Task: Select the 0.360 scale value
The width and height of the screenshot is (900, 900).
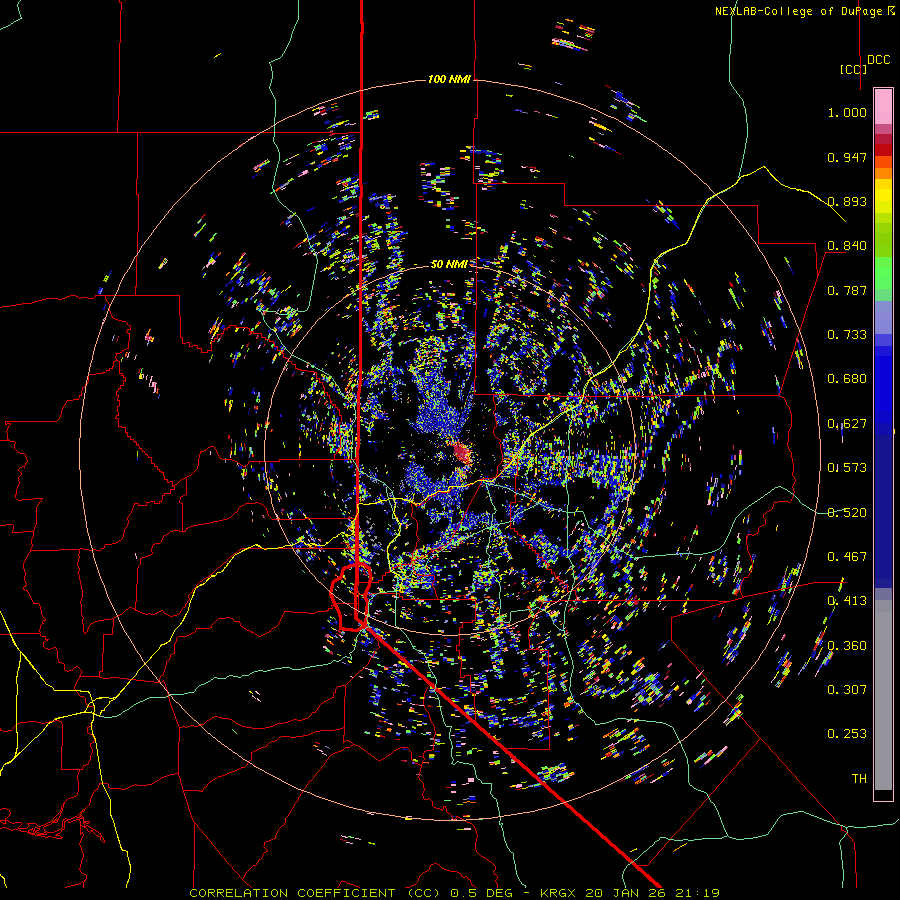Action: click(847, 646)
